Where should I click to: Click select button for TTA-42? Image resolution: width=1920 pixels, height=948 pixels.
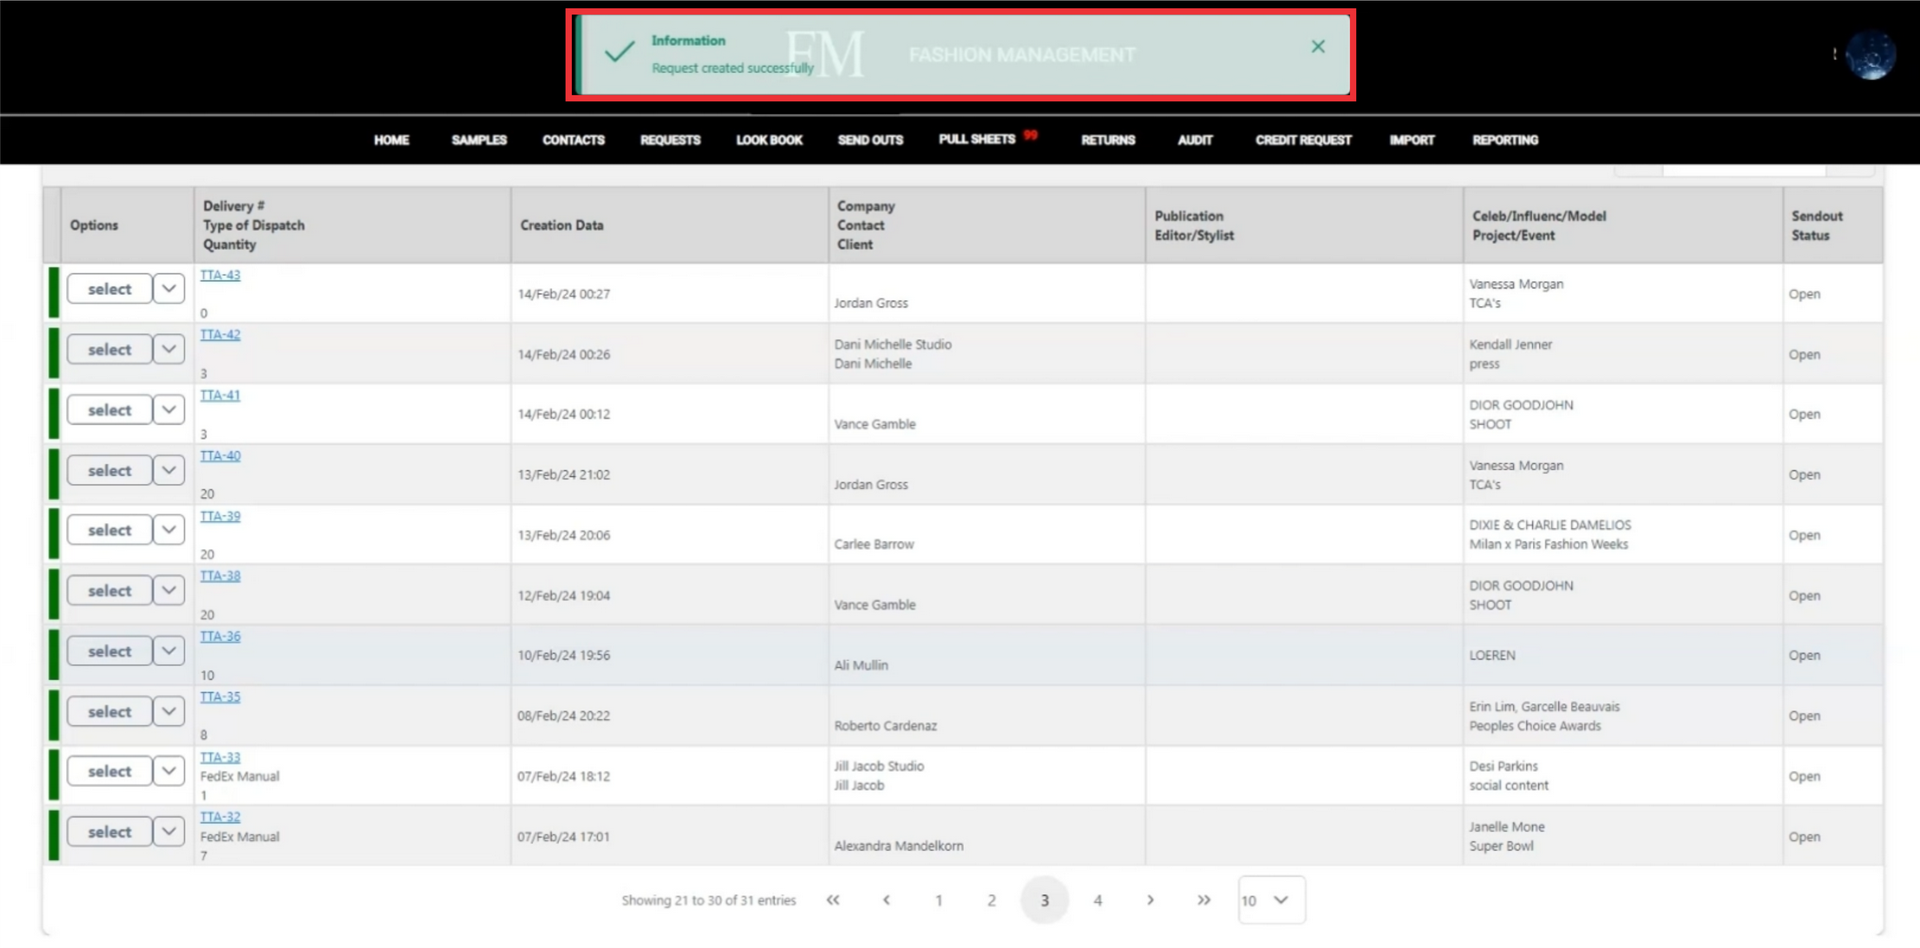click(109, 349)
